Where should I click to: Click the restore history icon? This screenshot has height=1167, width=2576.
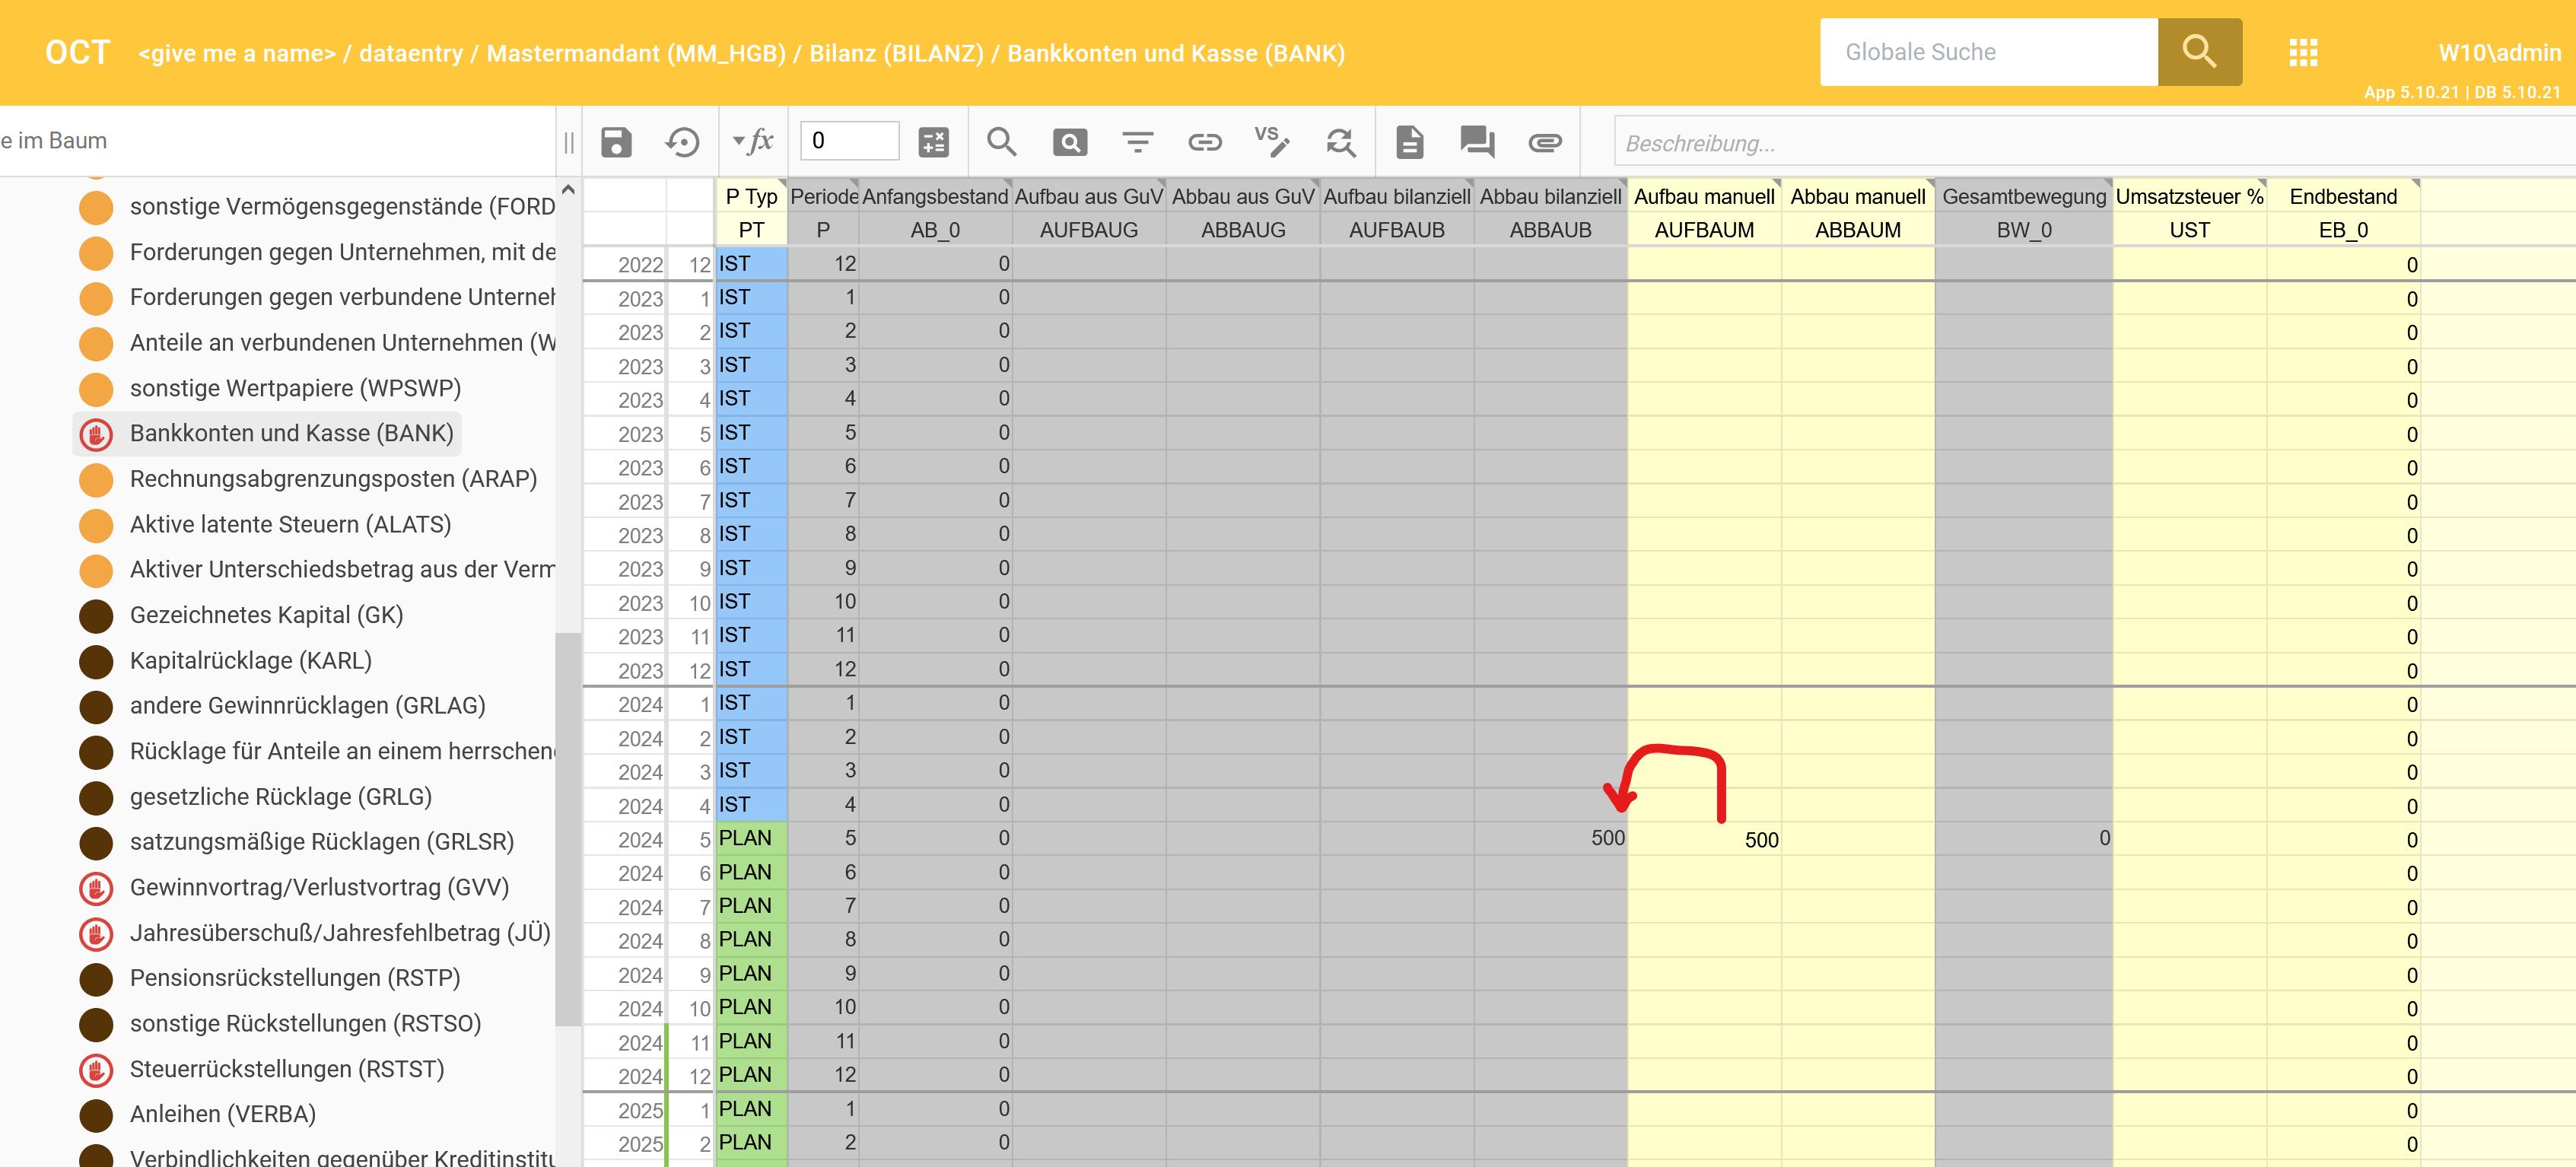683,142
